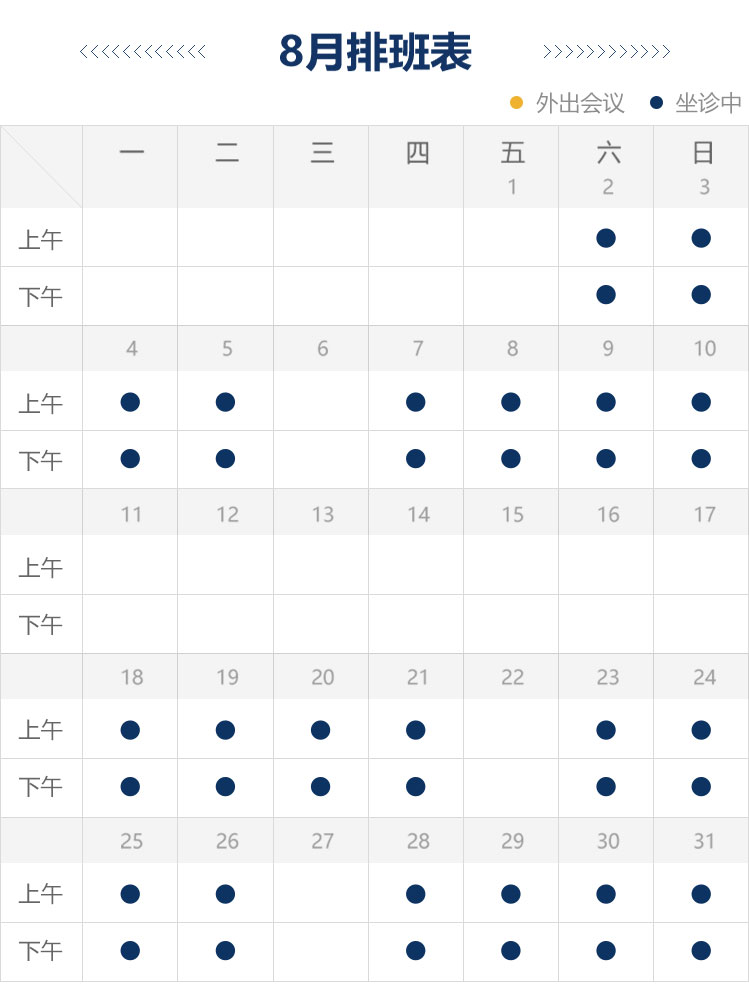The height and width of the screenshot is (1000, 749).
Task: Select the morning dot on Thursday 7
Action: (415, 402)
